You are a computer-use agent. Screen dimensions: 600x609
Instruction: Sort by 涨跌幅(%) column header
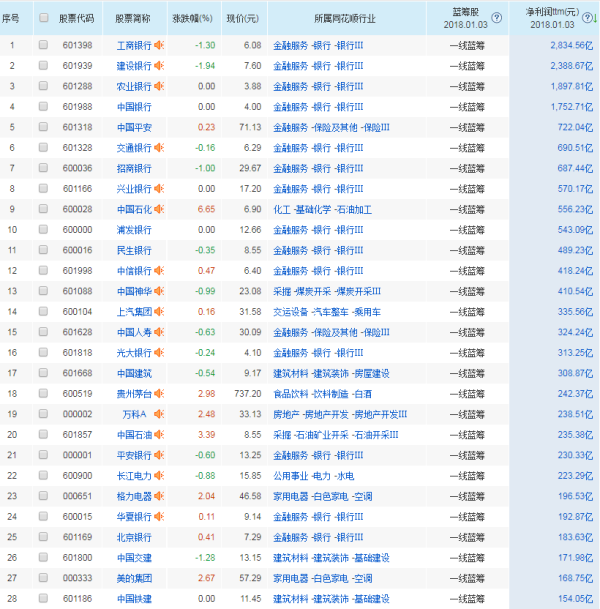pos(193,18)
